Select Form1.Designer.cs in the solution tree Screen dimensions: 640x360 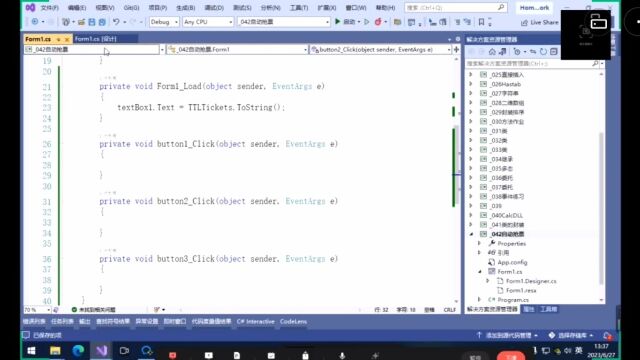[531, 281]
